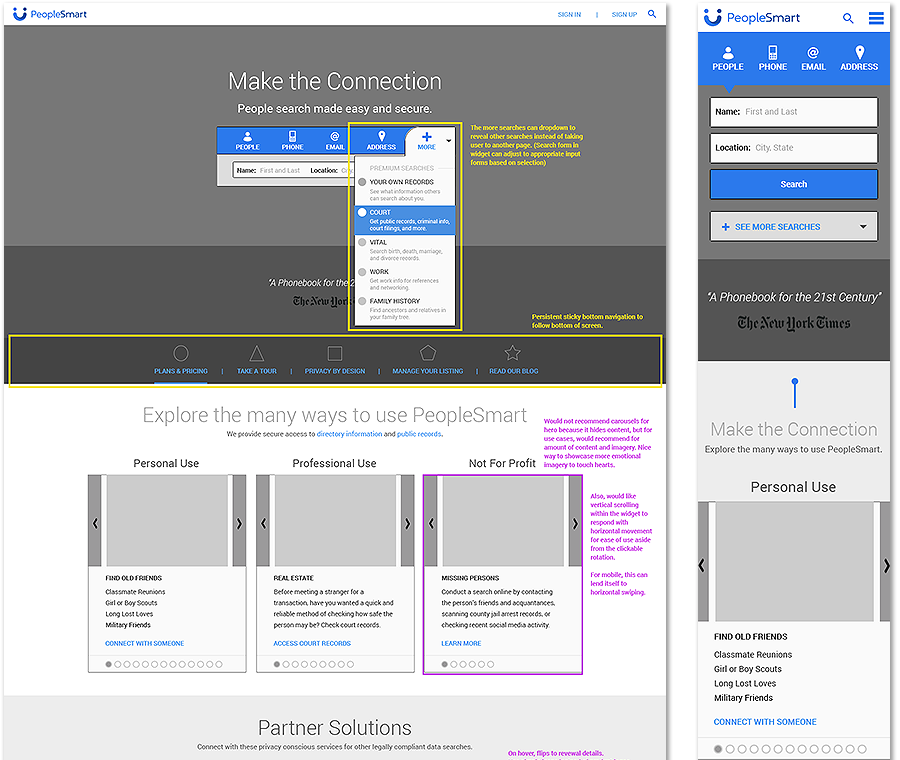Open the mobile hamburger menu
The image size is (900, 760).
click(x=876, y=18)
